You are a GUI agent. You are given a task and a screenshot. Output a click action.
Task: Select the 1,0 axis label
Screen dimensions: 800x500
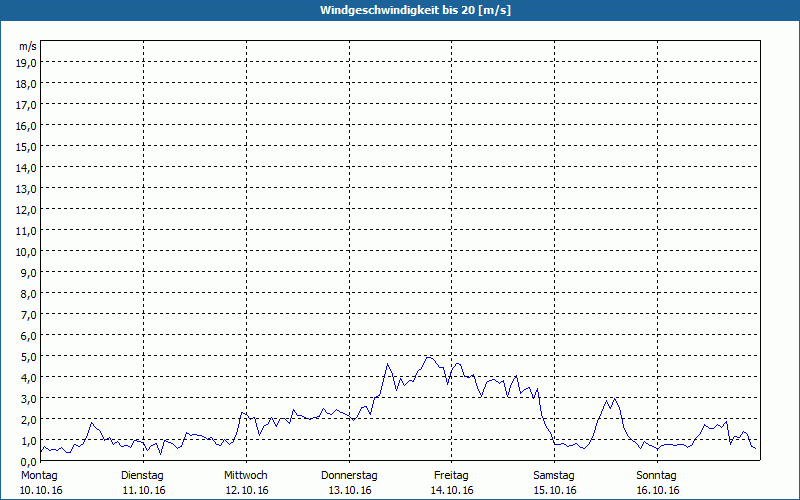(29, 441)
